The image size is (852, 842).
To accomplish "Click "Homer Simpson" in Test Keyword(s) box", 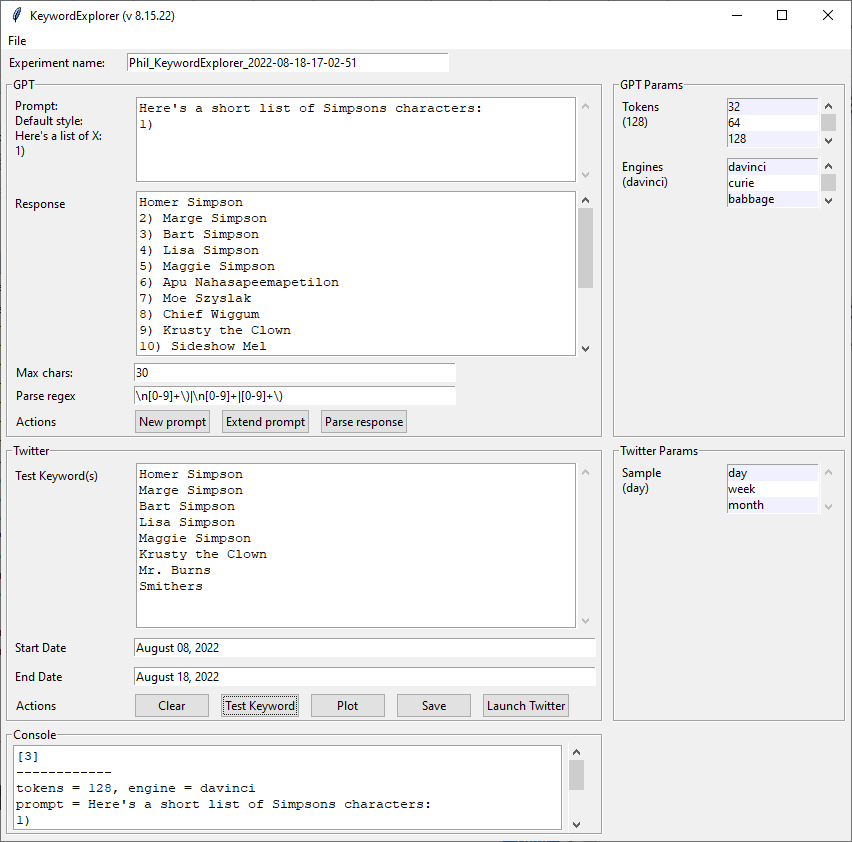I will pyautogui.click(x=191, y=474).
